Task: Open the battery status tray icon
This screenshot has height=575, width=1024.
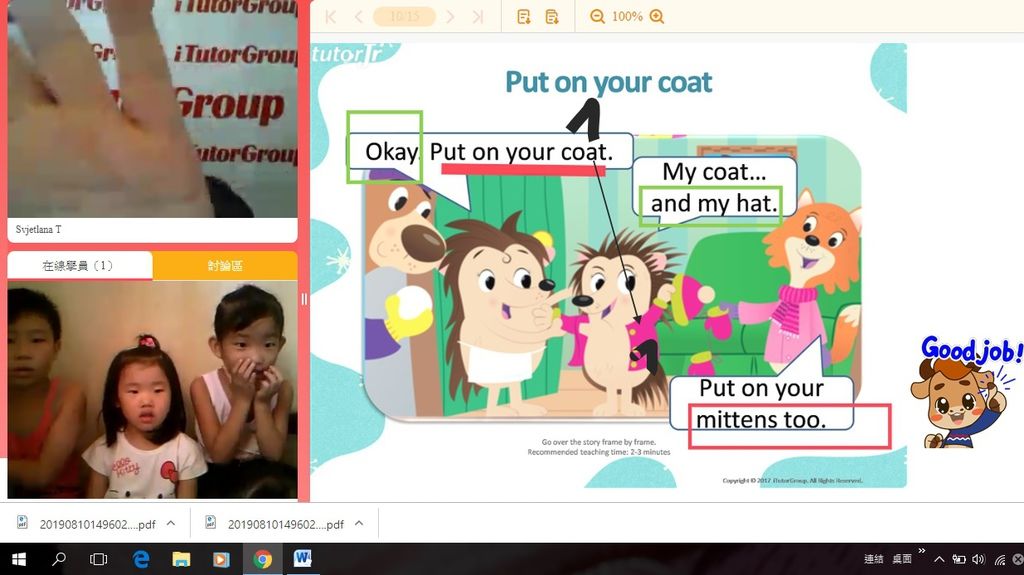Action: tap(958, 559)
